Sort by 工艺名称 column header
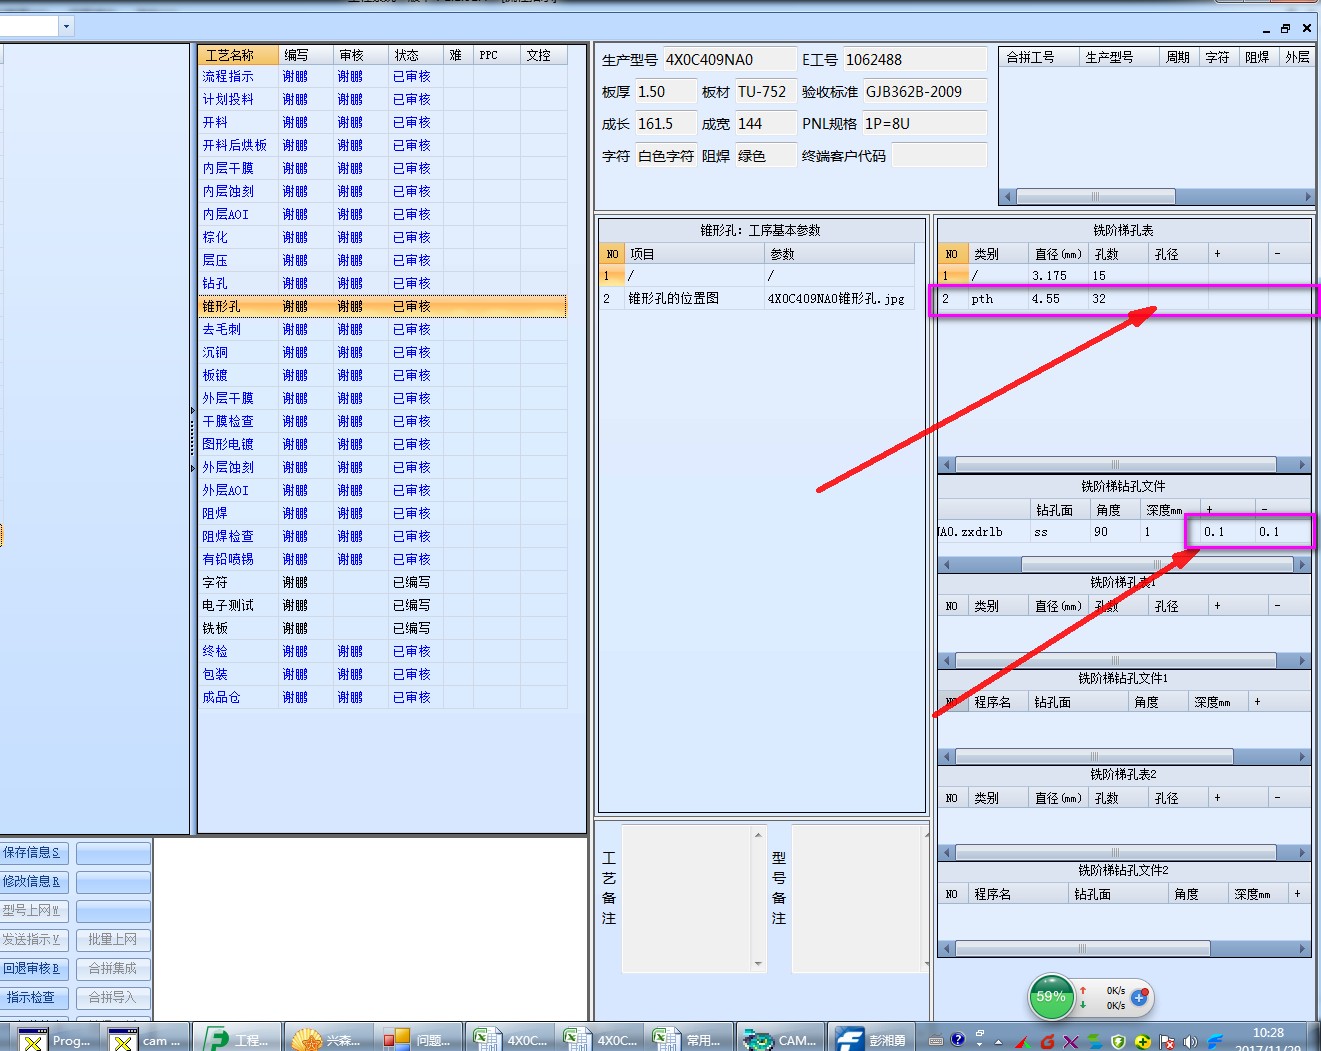Viewport: 1321px width, 1051px height. tap(238, 55)
